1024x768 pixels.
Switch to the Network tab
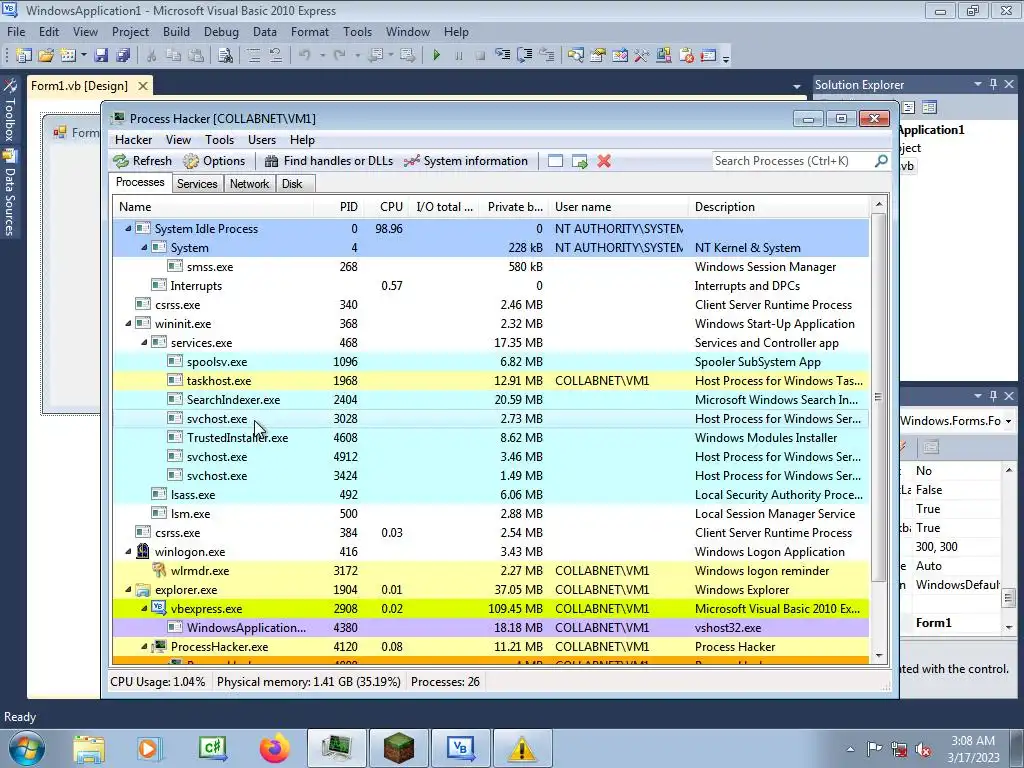(x=249, y=184)
